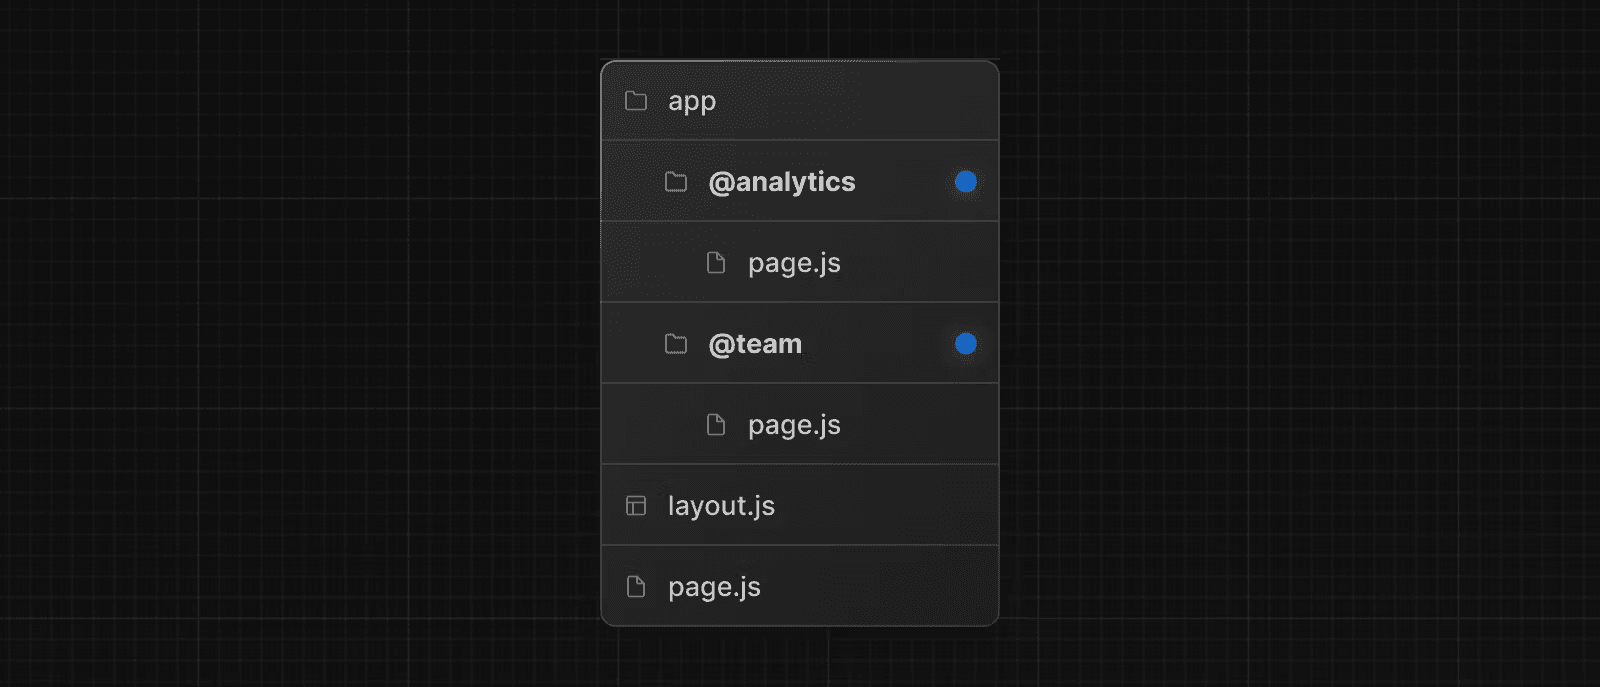Click the @analytics folder icon
The image size is (1600, 687).
coord(676,182)
